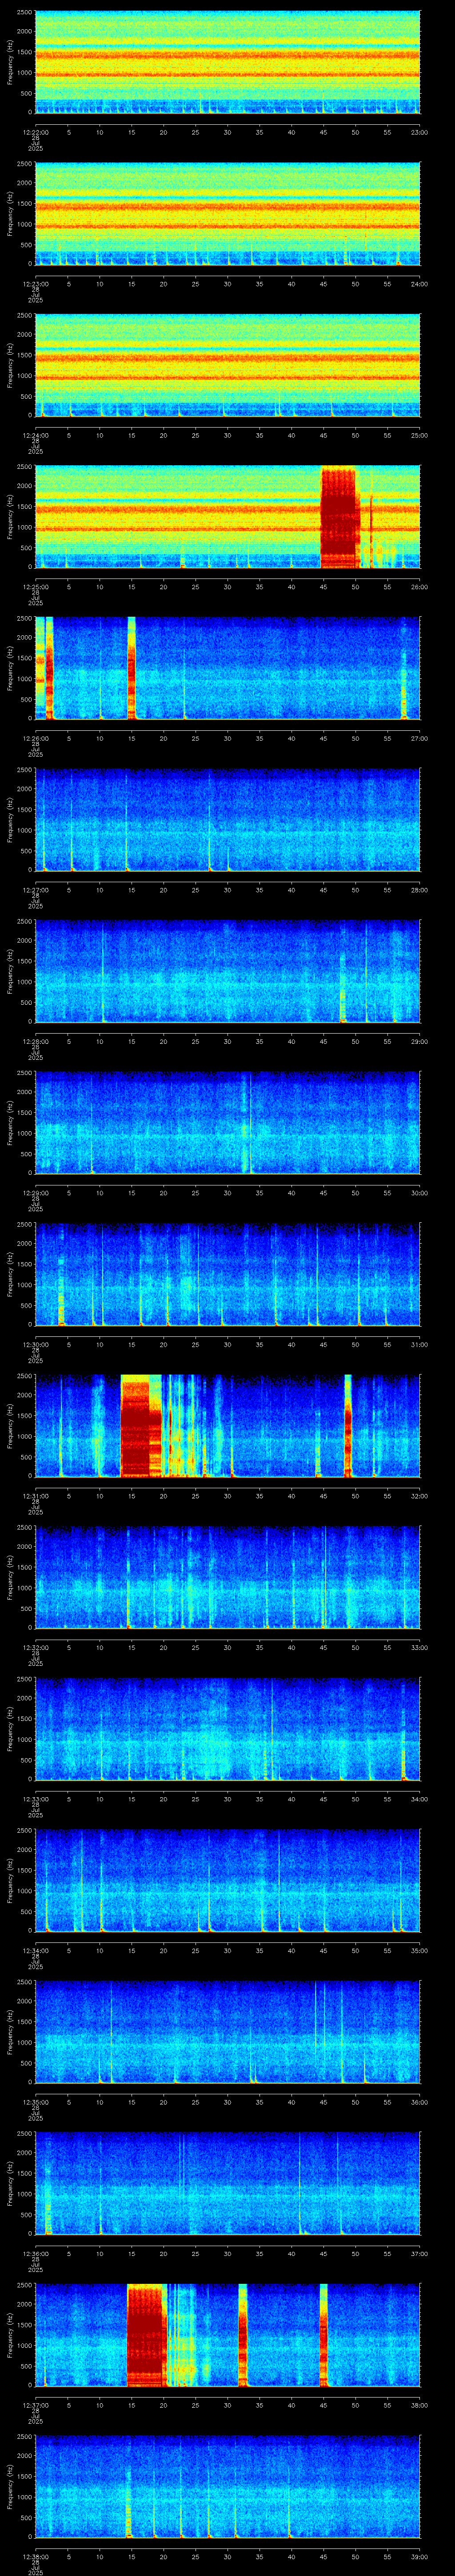The image size is (455, 2576).
Task: Open the 12:27:00 spectrogram panel
Action: click(227, 820)
